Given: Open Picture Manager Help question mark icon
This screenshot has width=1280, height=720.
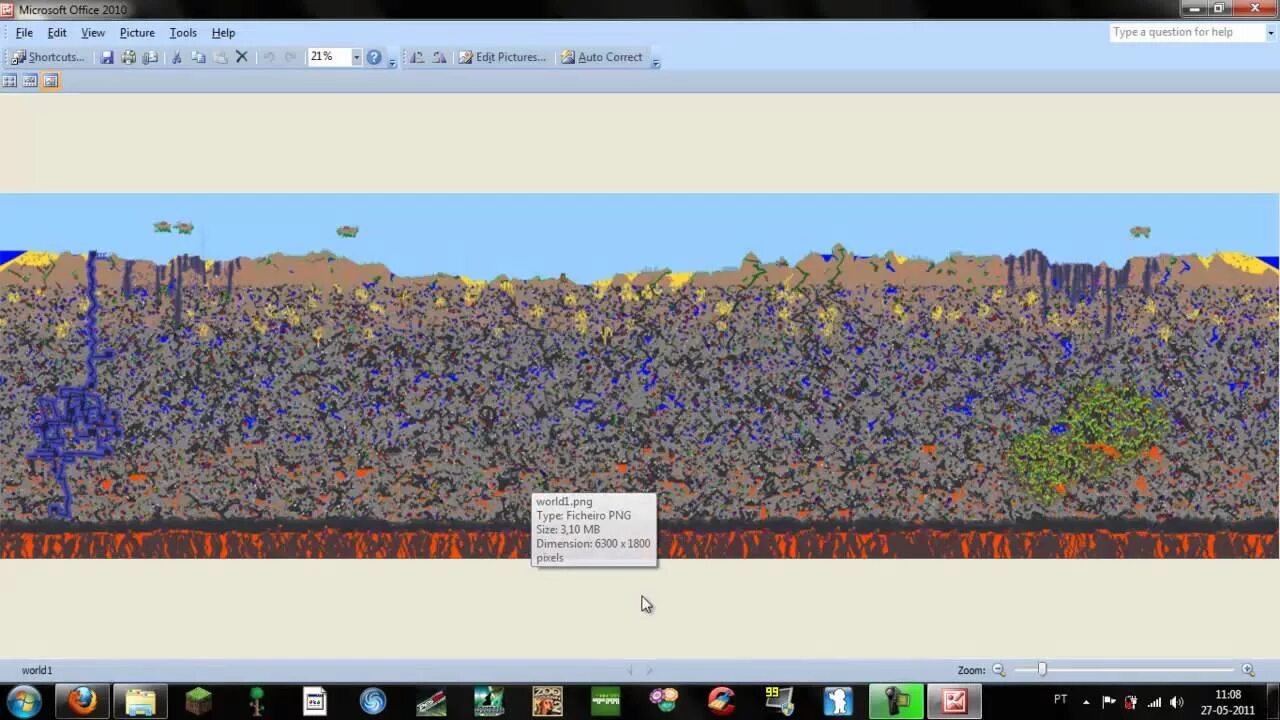Looking at the screenshot, I should coord(374,57).
